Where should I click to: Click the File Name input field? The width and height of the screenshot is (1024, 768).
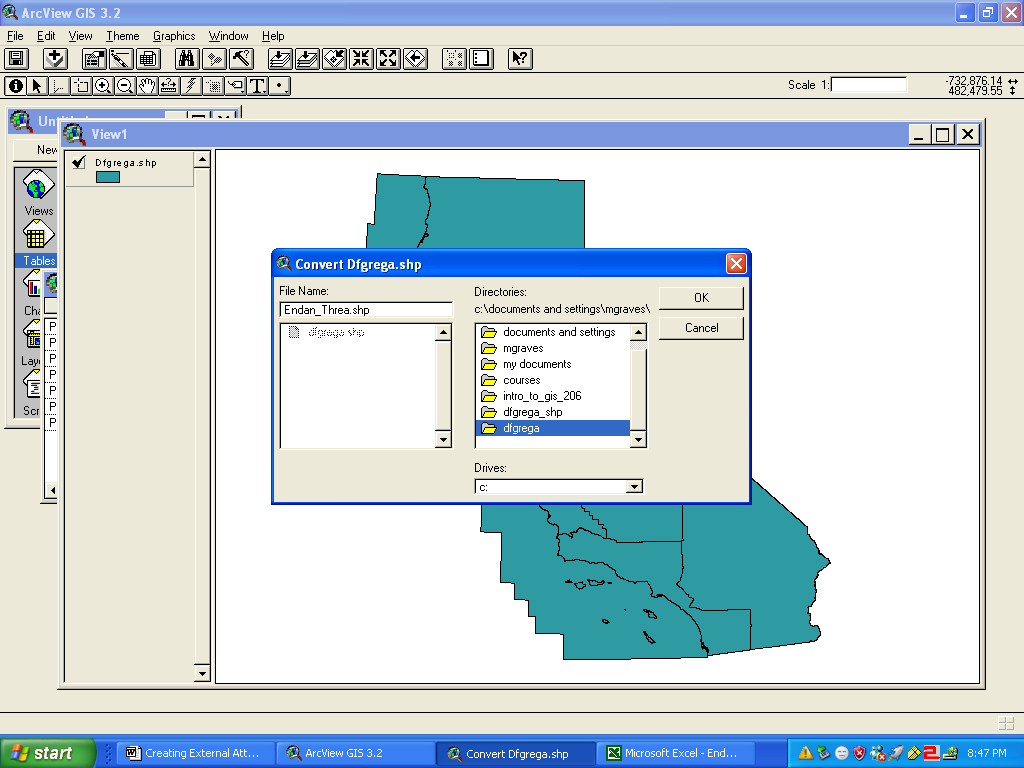click(x=366, y=310)
